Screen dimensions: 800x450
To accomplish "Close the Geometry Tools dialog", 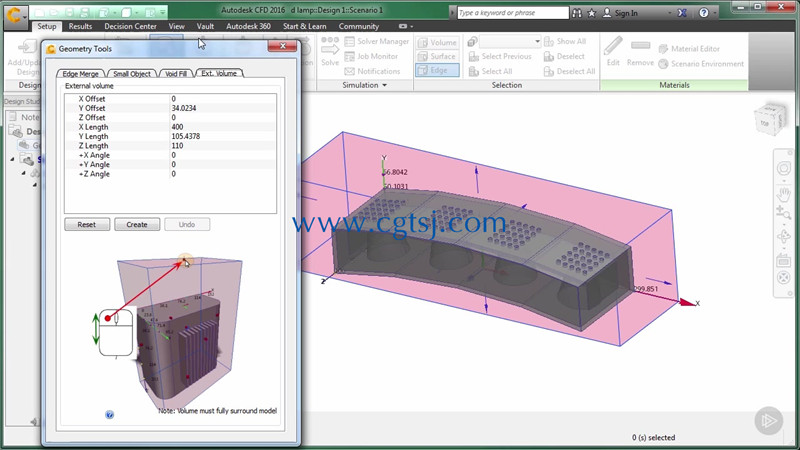I will [x=282, y=46].
